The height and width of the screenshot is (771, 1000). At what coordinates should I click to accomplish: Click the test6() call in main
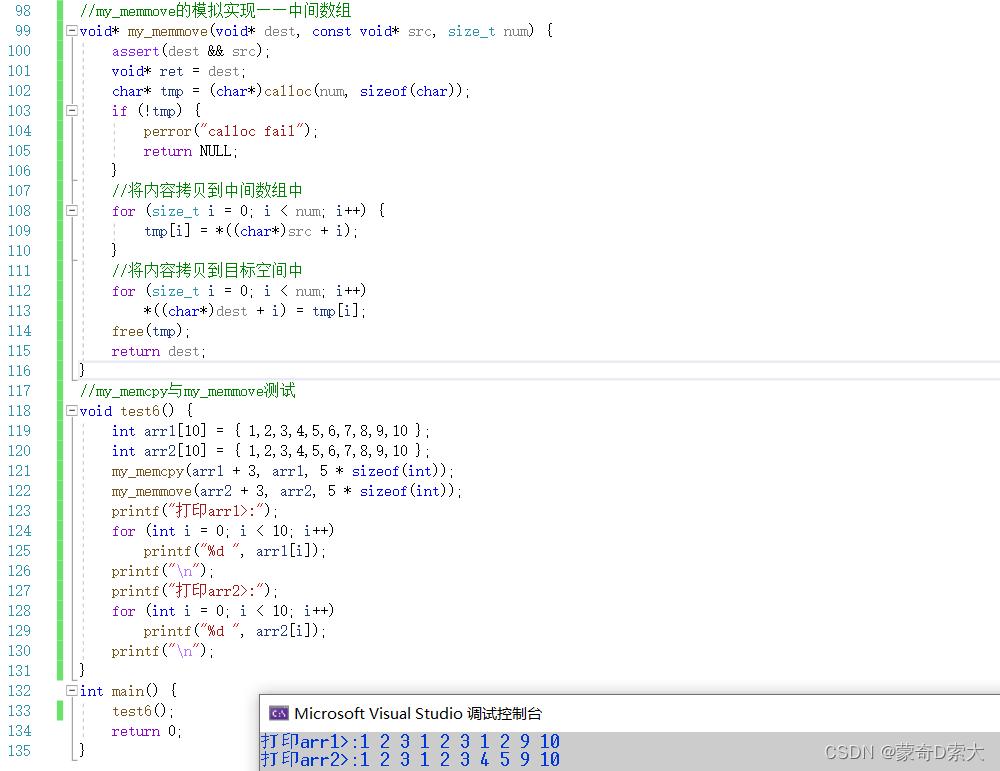pos(143,711)
